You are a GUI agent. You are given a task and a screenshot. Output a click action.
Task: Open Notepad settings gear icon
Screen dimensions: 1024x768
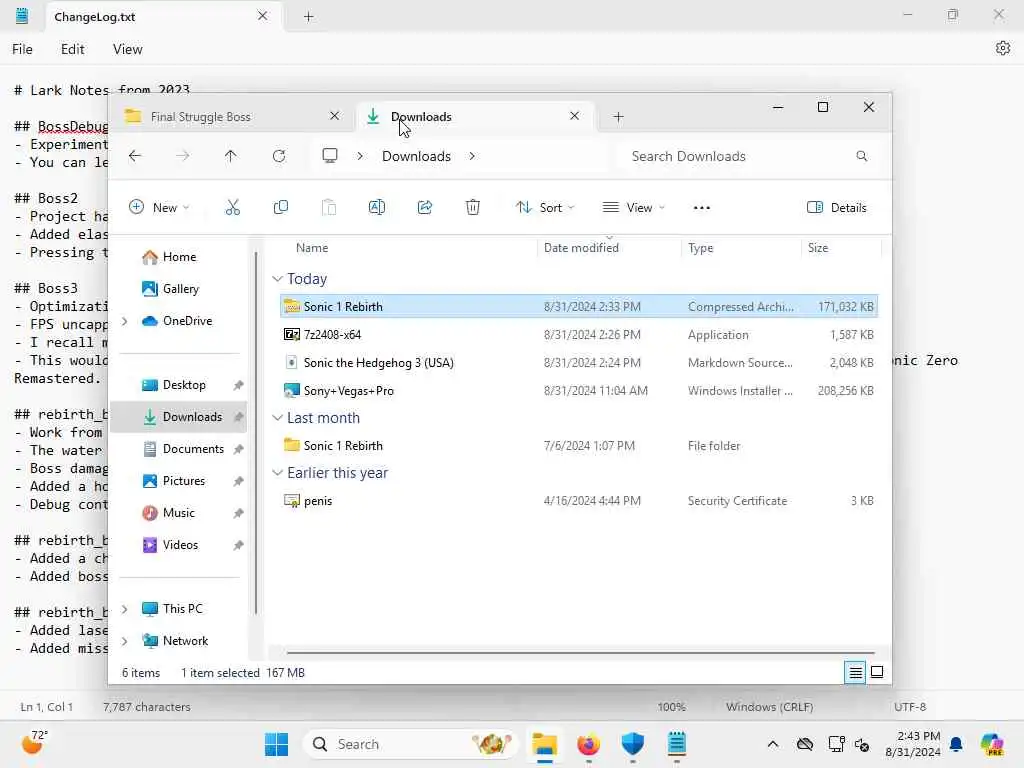1002,48
